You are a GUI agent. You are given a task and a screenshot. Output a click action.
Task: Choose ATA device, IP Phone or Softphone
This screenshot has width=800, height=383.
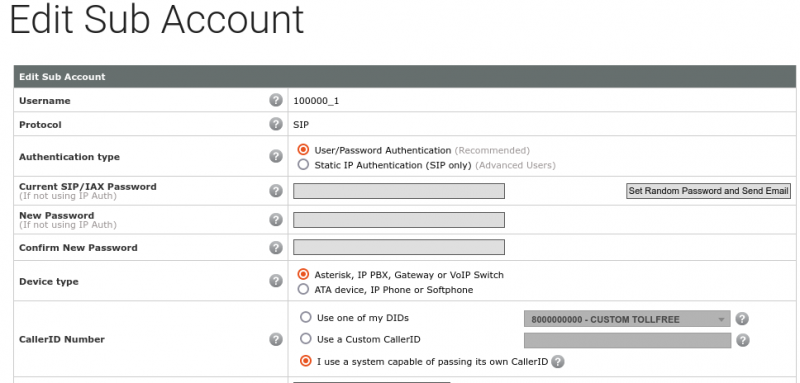coord(304,289)
